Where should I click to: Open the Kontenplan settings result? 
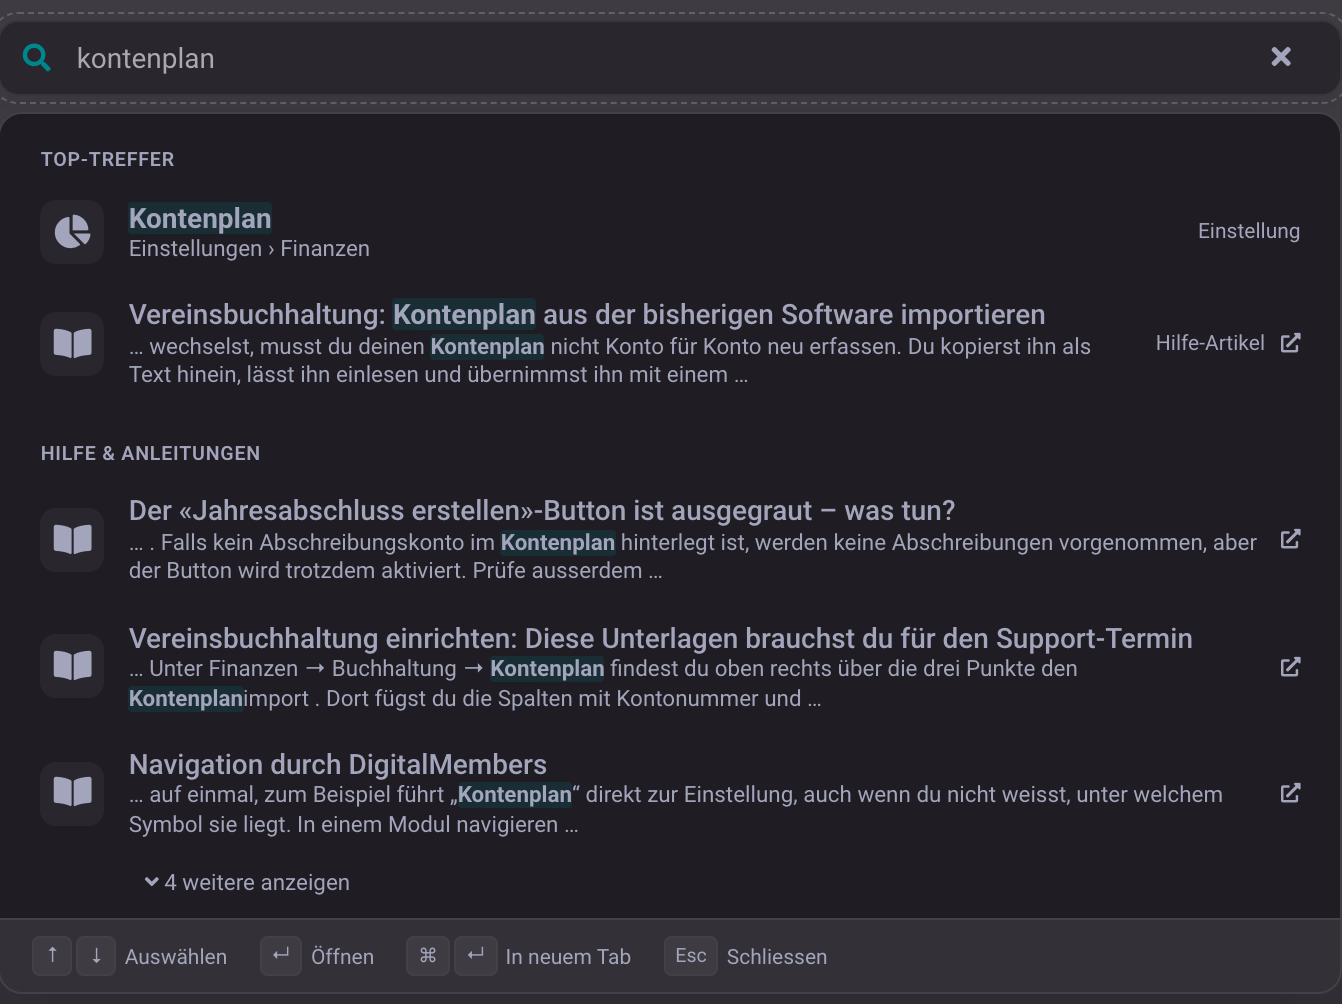coord(670,232)
